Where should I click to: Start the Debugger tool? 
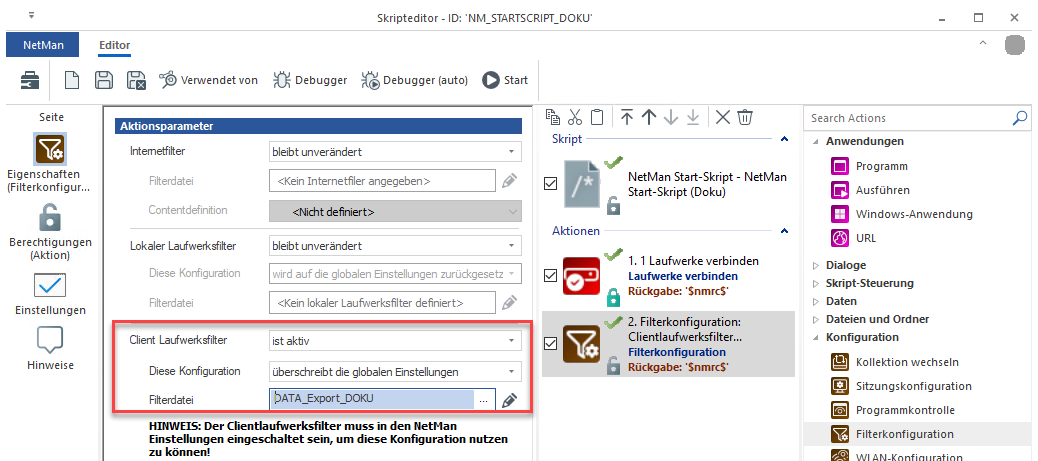coord(310,80)
